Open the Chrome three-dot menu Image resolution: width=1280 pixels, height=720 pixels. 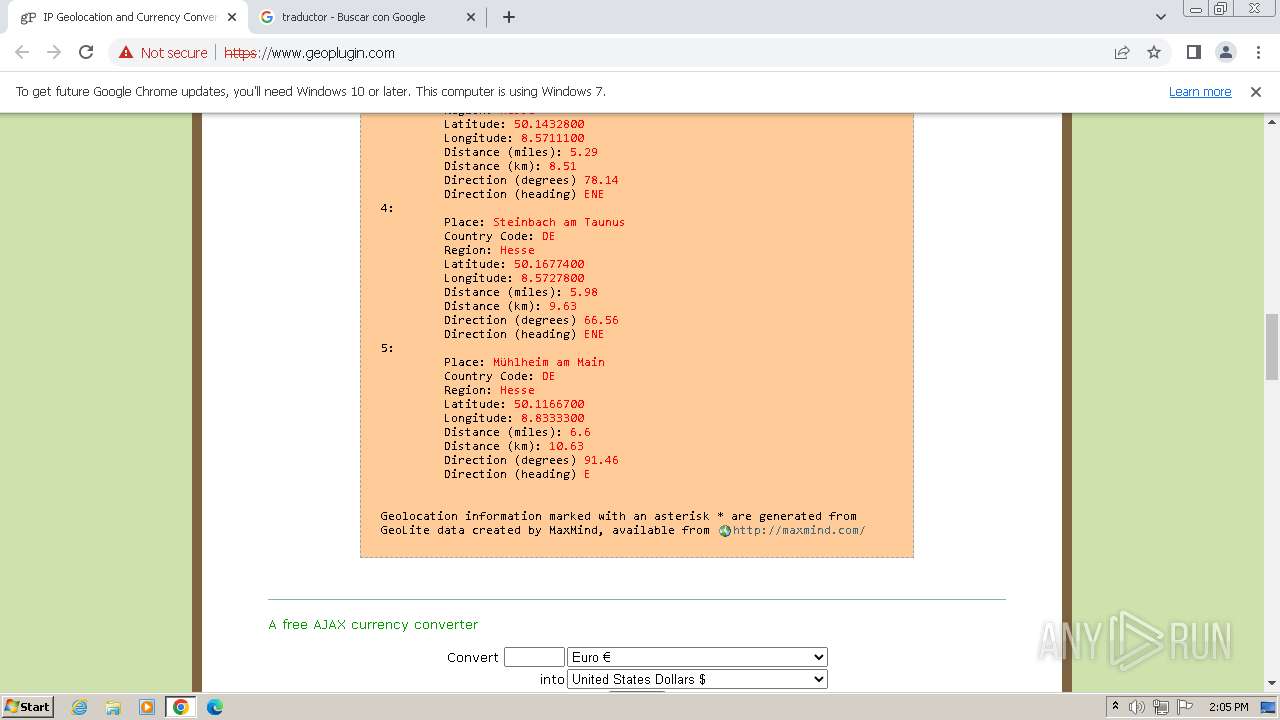(x=1258, y=53)
